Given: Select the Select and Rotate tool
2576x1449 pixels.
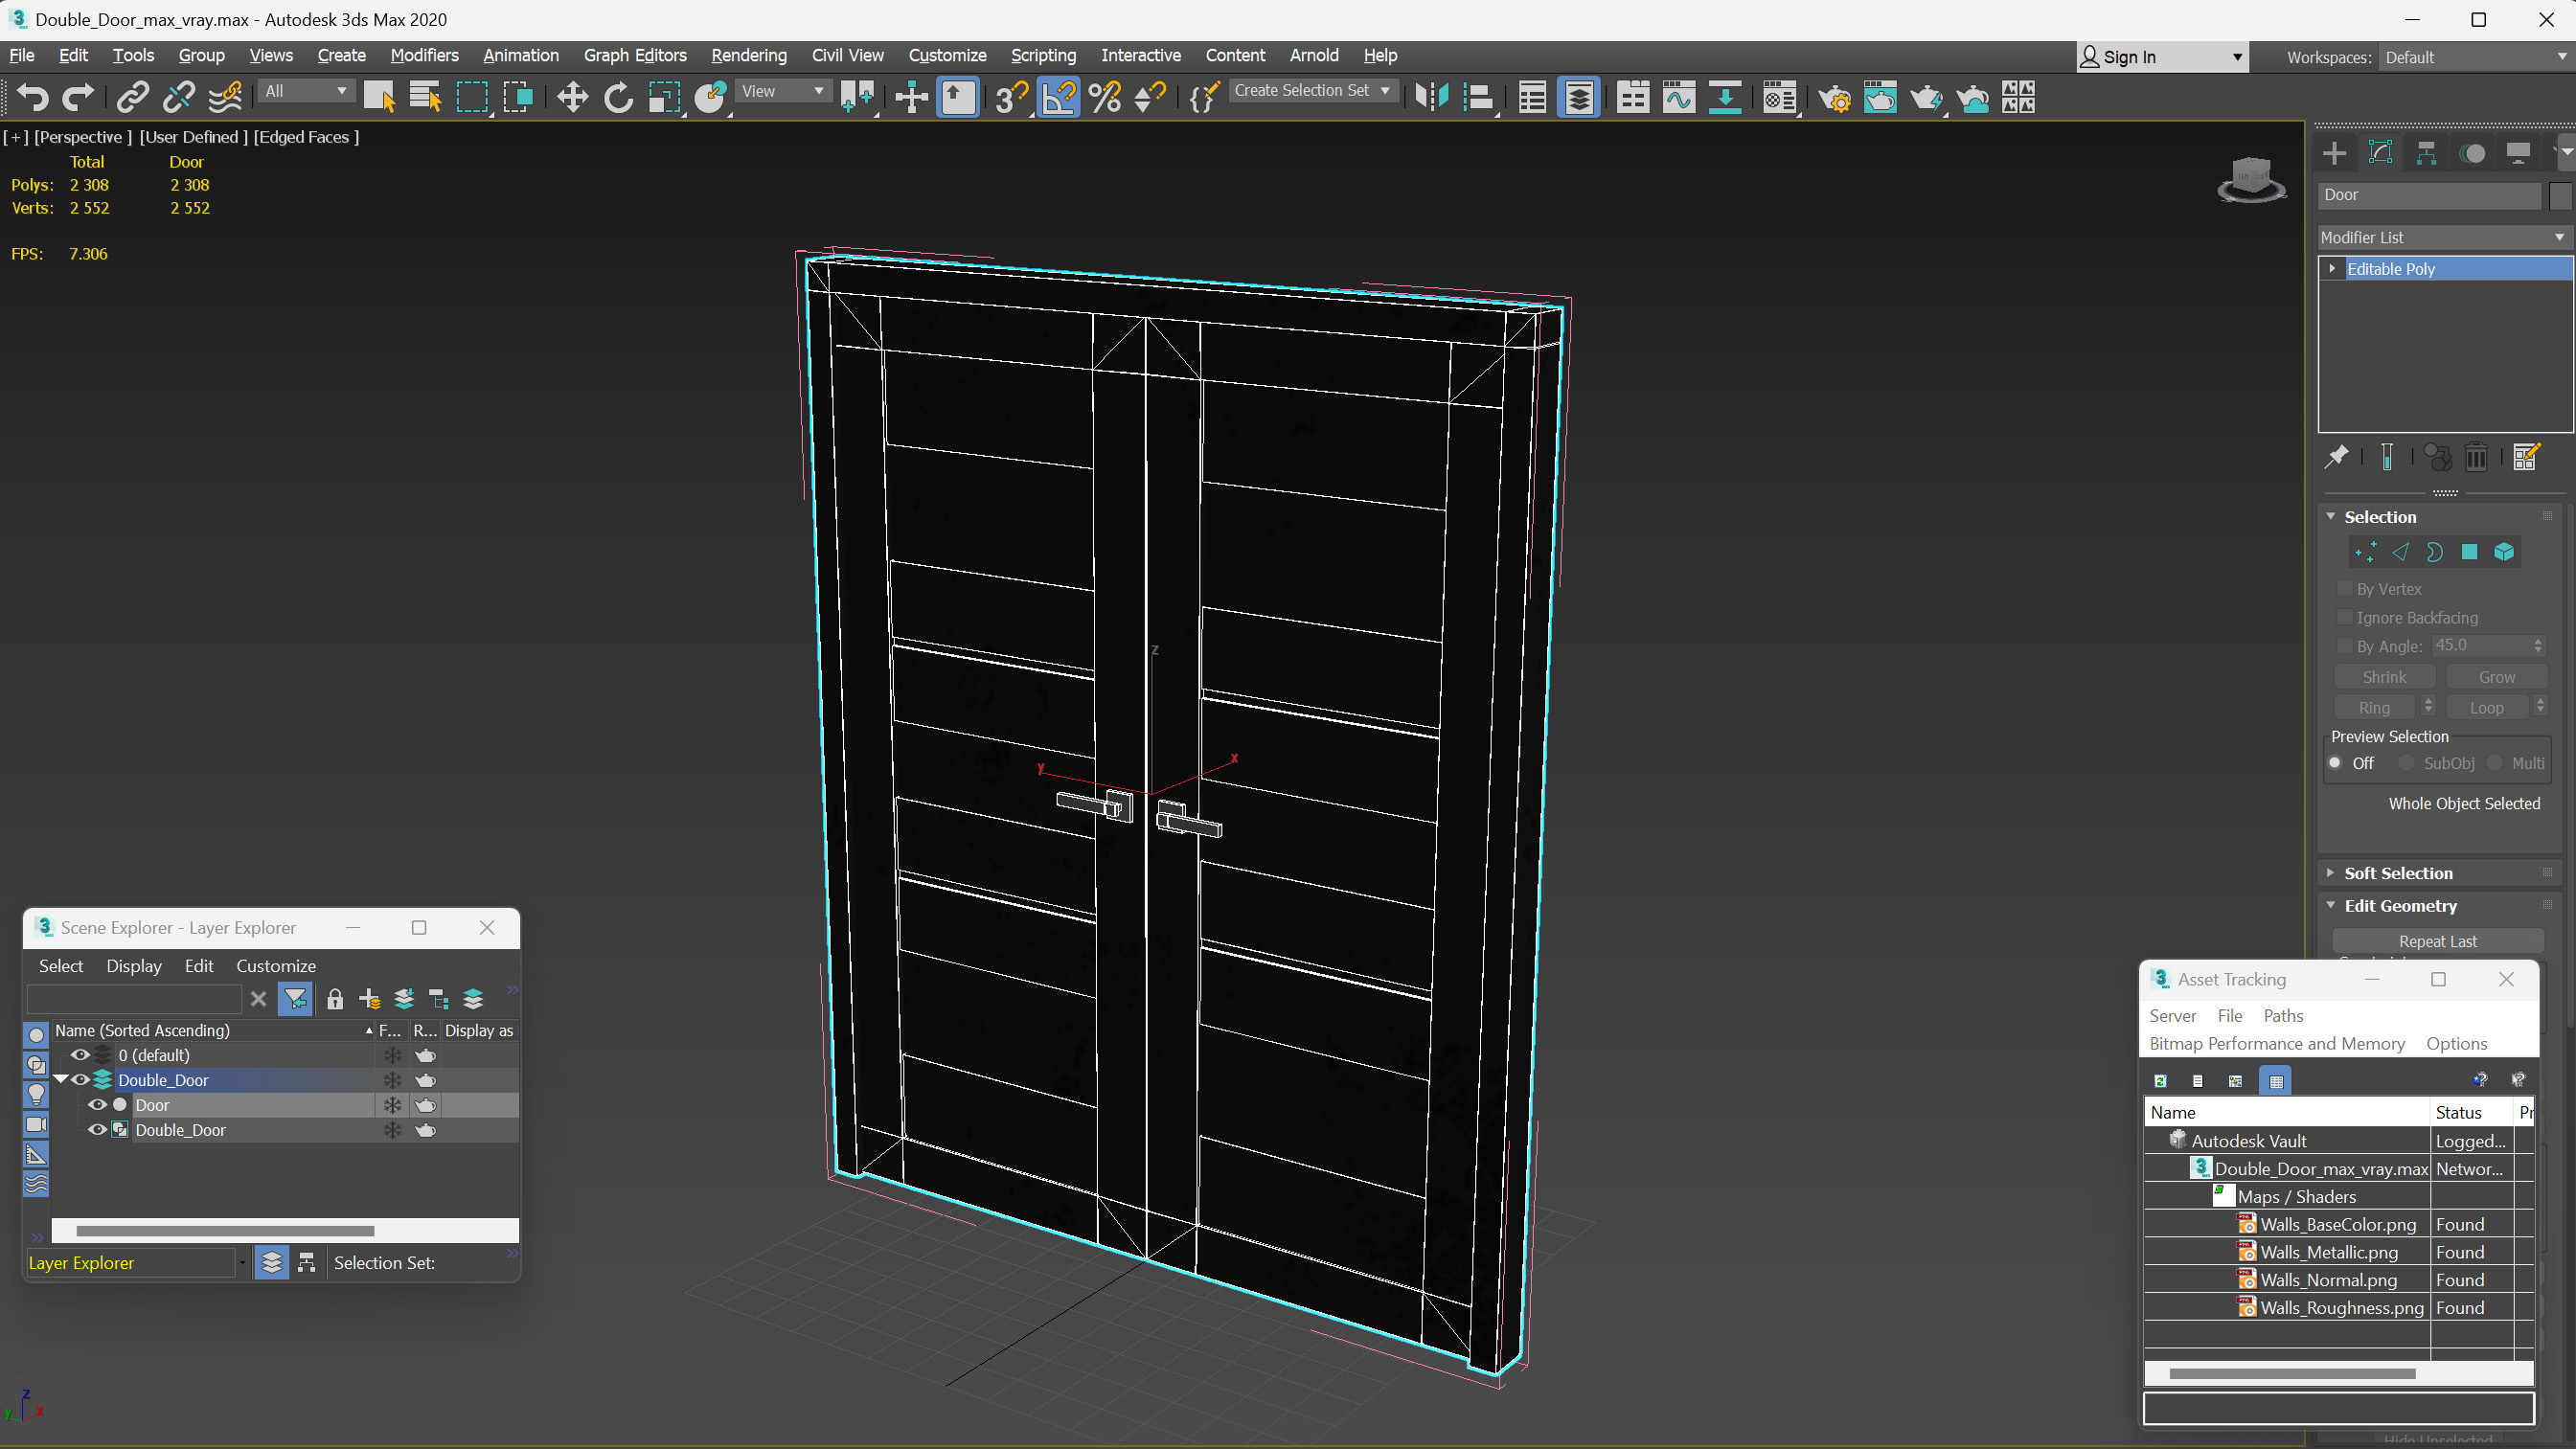Looking at the screenshot, I should pos(618,97).
